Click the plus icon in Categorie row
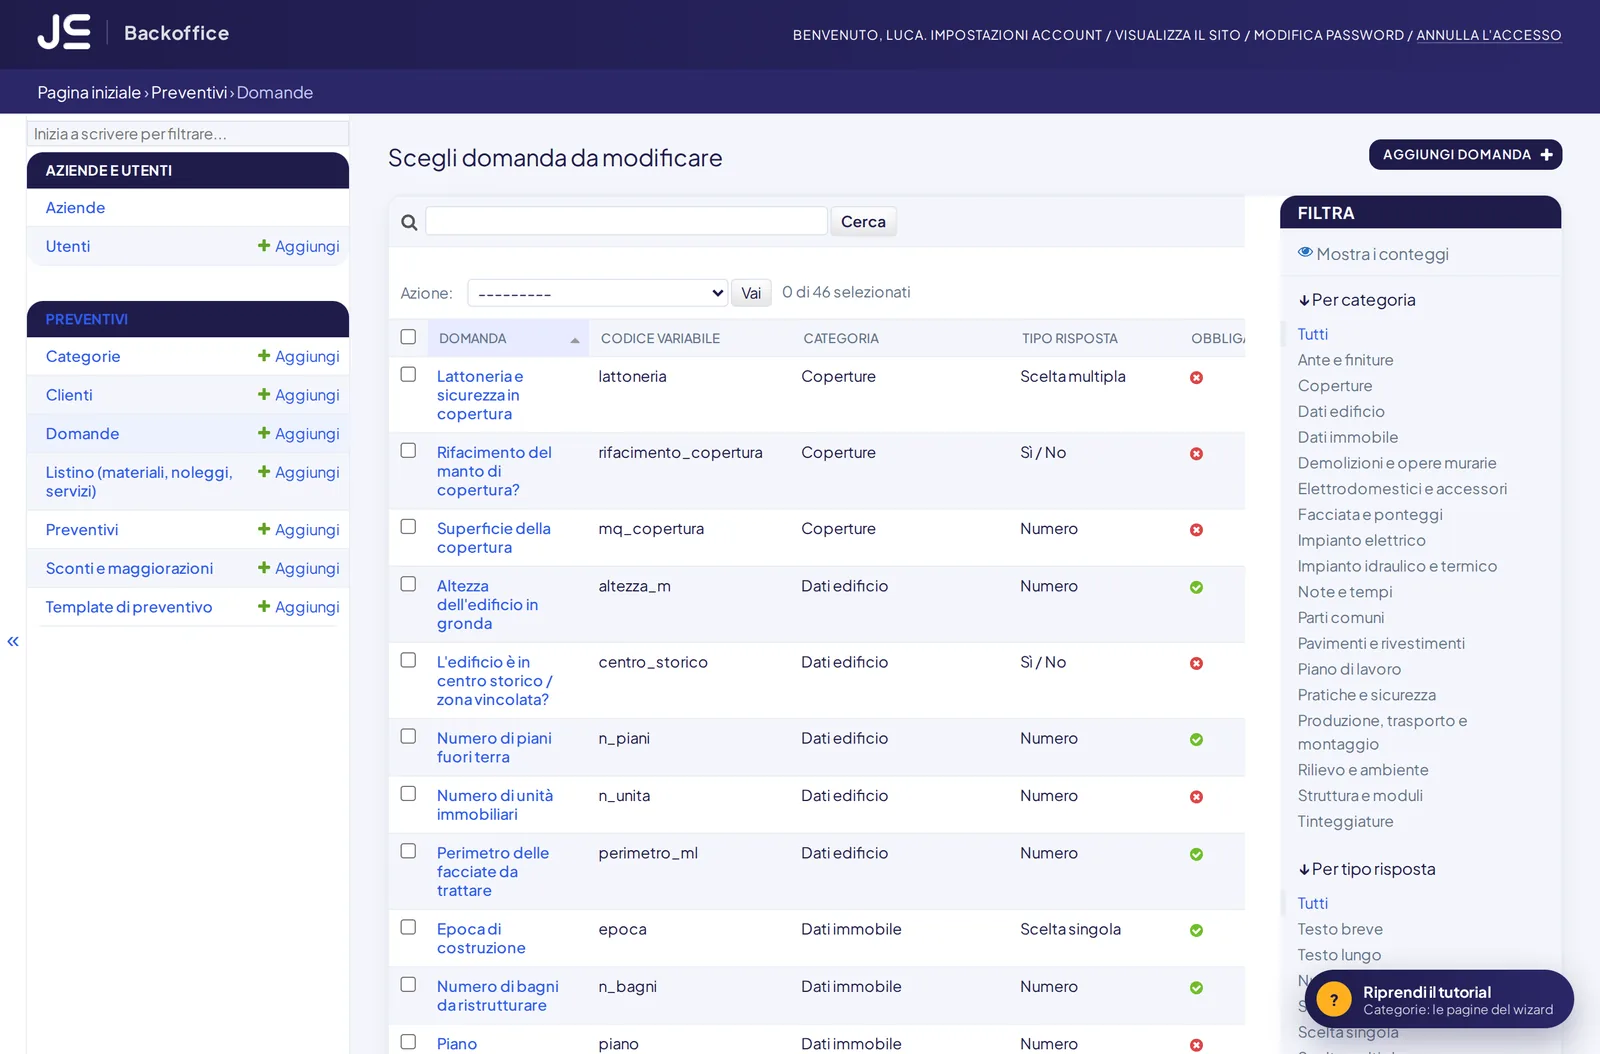Screen dimensions: 1600x1054 coord(264,355)
